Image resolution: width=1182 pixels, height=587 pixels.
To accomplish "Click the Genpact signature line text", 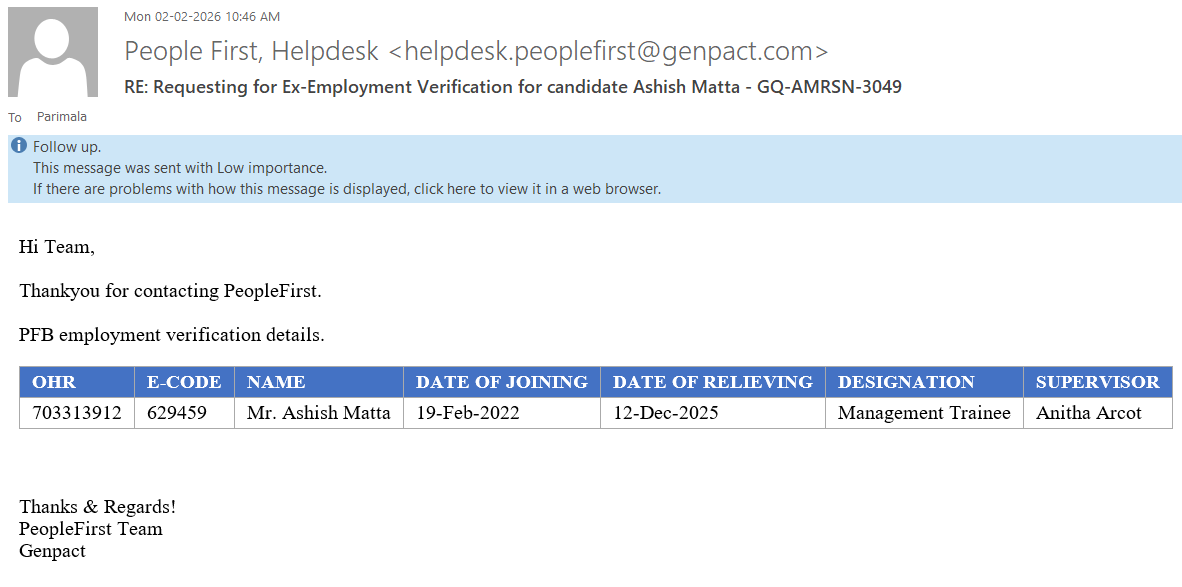I will click(52, 551).
